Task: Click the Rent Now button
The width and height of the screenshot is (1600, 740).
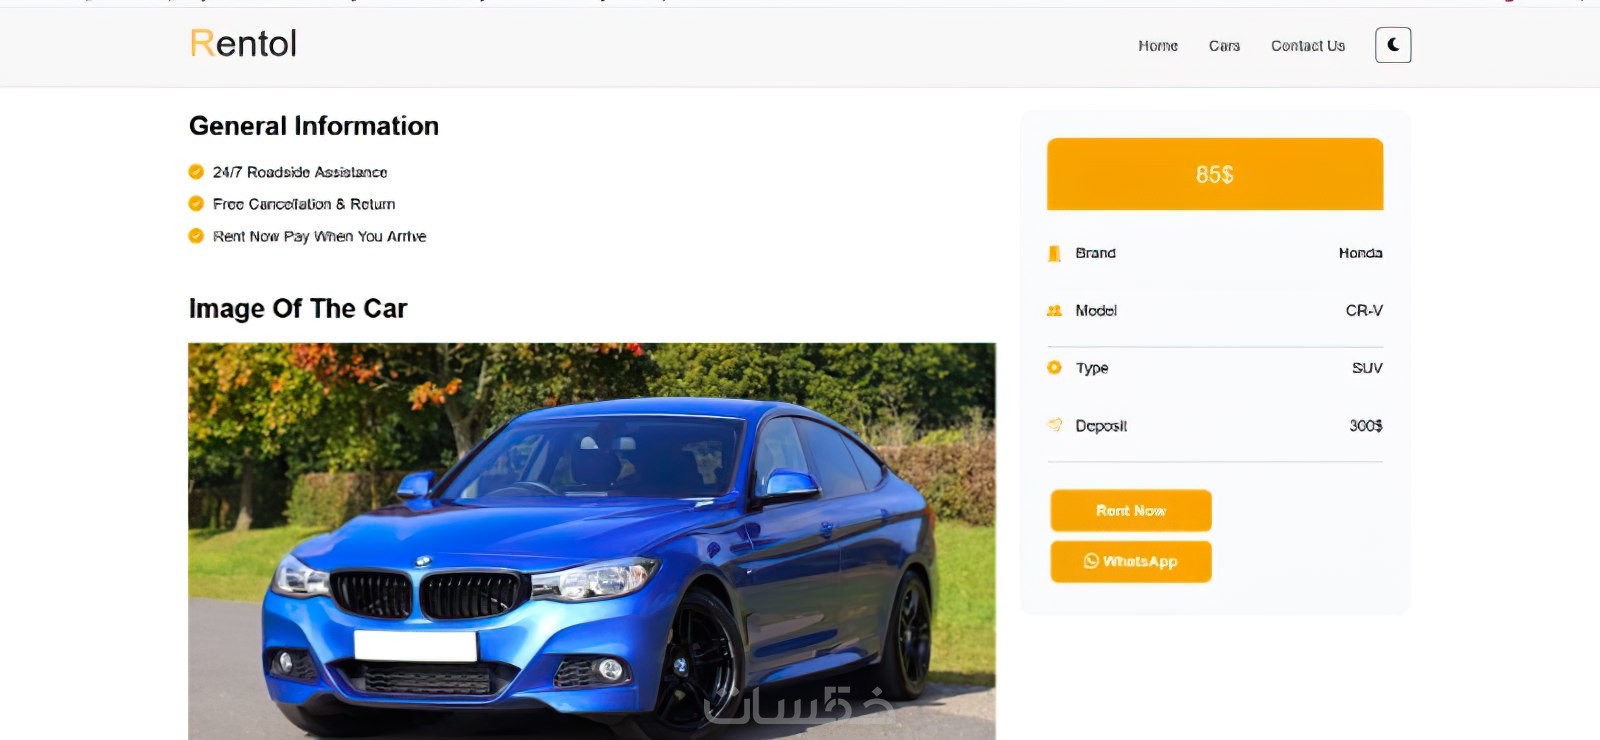Action: [x=1131, y=510]
